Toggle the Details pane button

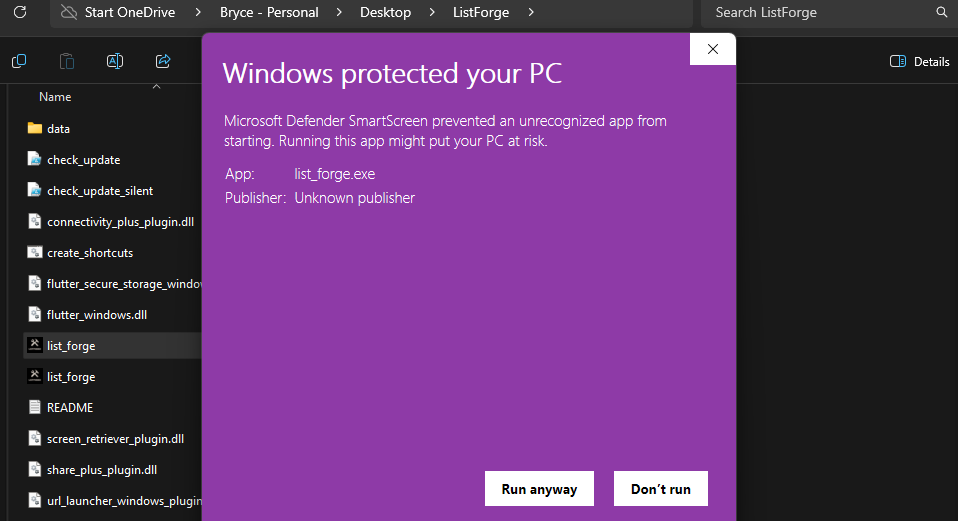[920, 61]
